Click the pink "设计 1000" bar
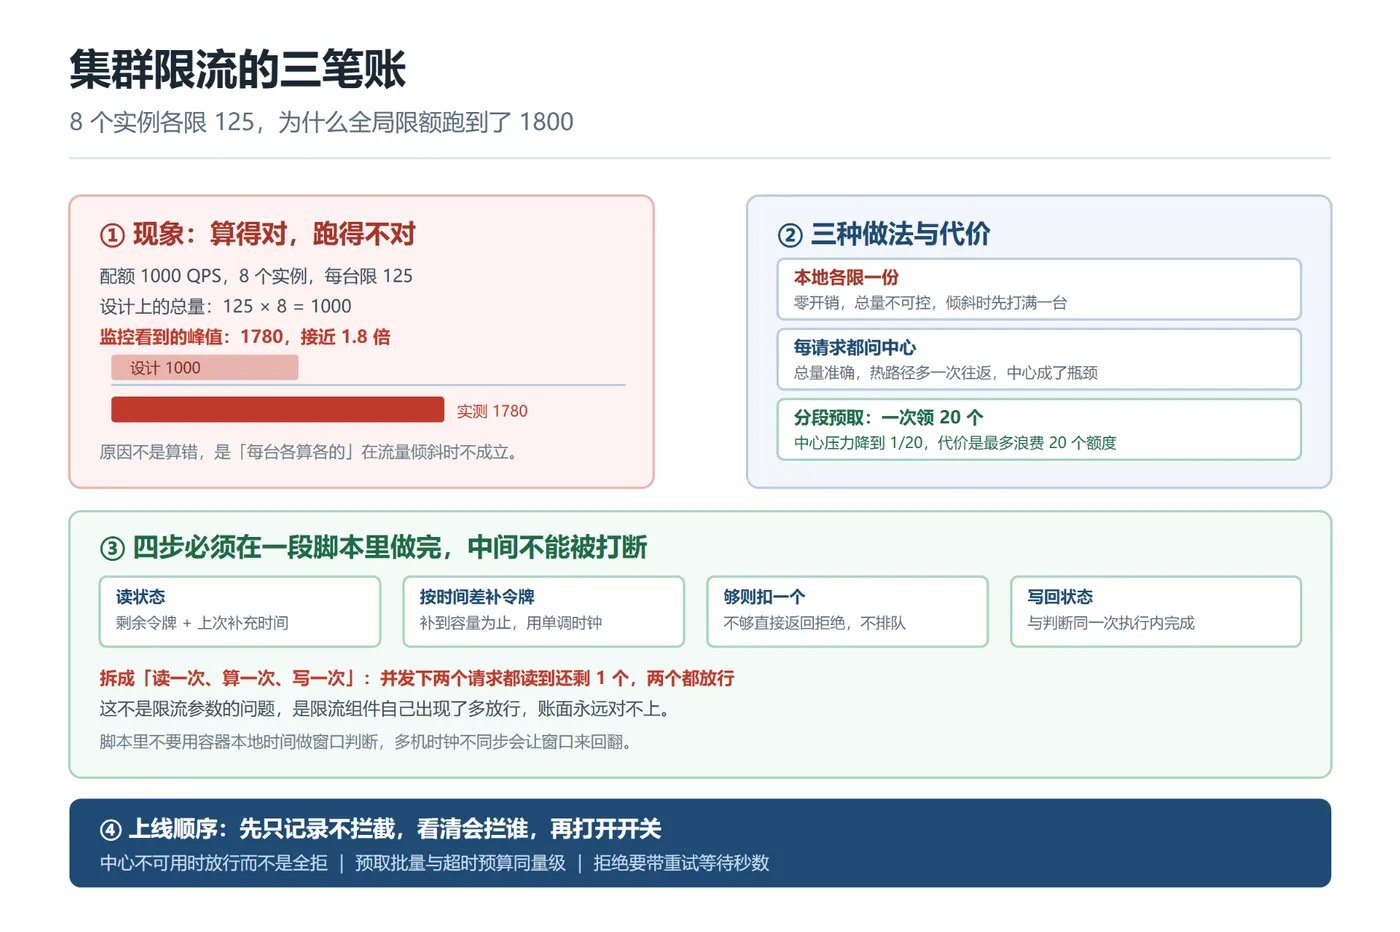 click(204, 368)
